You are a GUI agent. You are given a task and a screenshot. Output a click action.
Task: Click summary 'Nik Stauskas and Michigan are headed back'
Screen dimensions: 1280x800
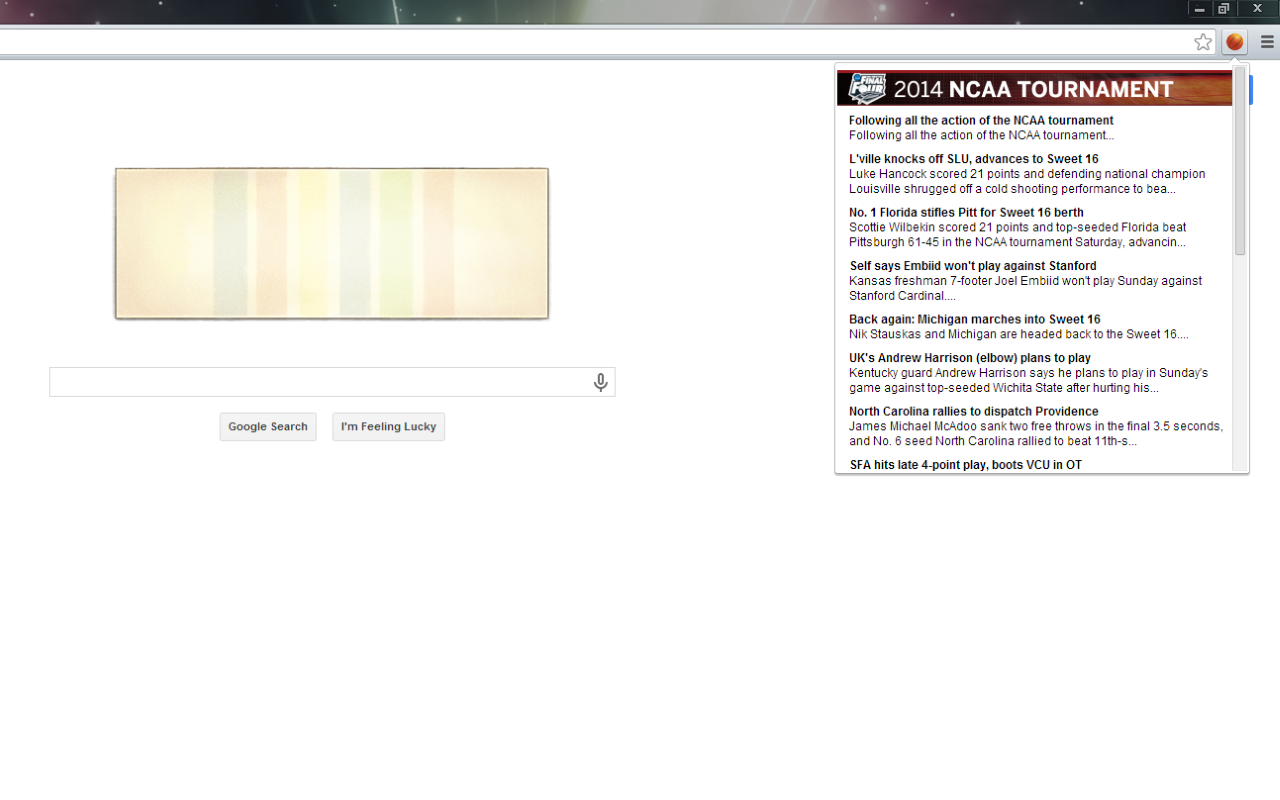coord(1019,335)
